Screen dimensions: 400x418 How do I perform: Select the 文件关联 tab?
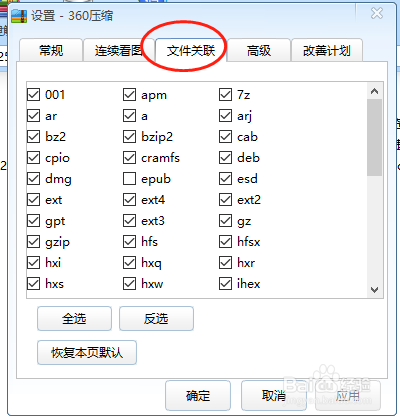click(x=191, y=50)
